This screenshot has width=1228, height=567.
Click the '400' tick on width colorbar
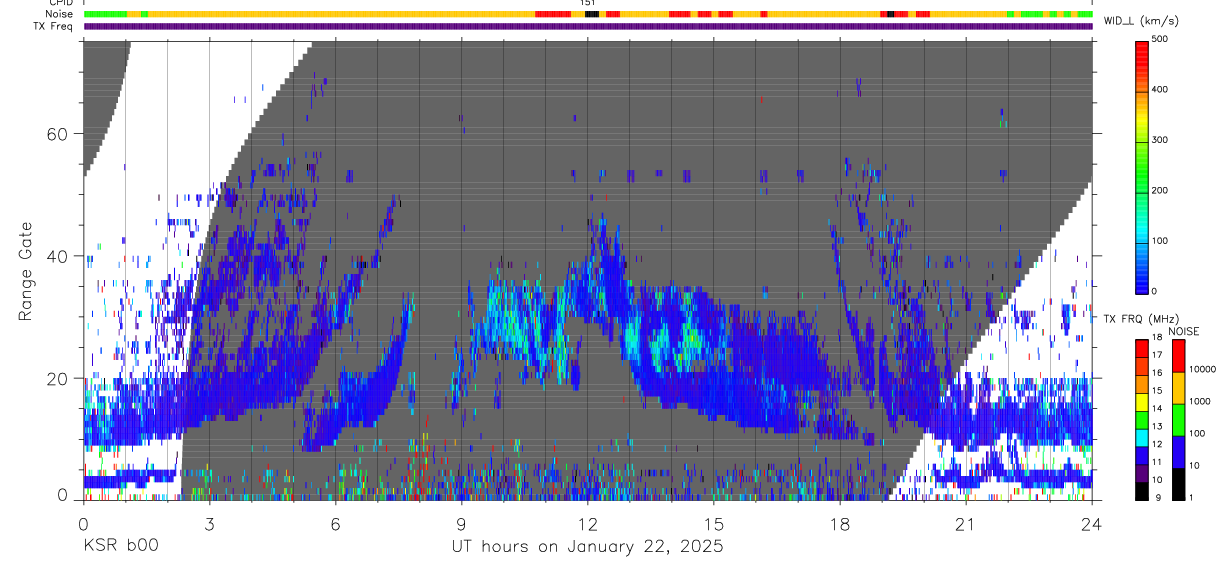[x=1160, y=90]
